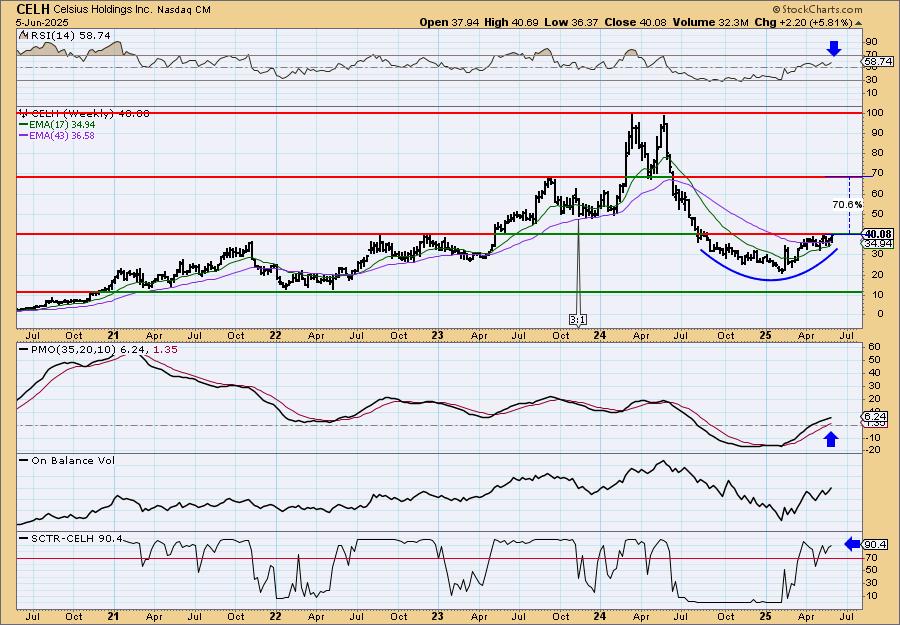This screenshot has width=900, height=625.
Task: Click the purple EMA(43) 36.58 legend entry
Action: pos(57,135)
